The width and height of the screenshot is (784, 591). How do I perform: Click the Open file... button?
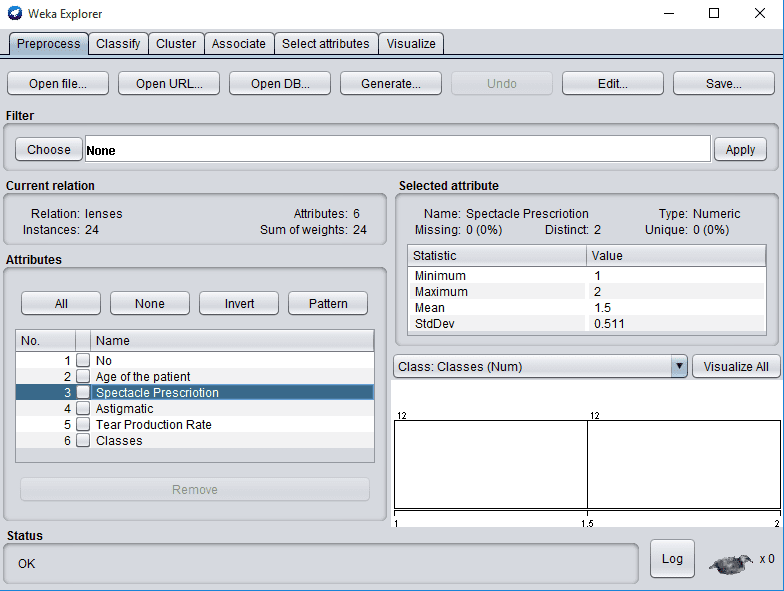58,84
